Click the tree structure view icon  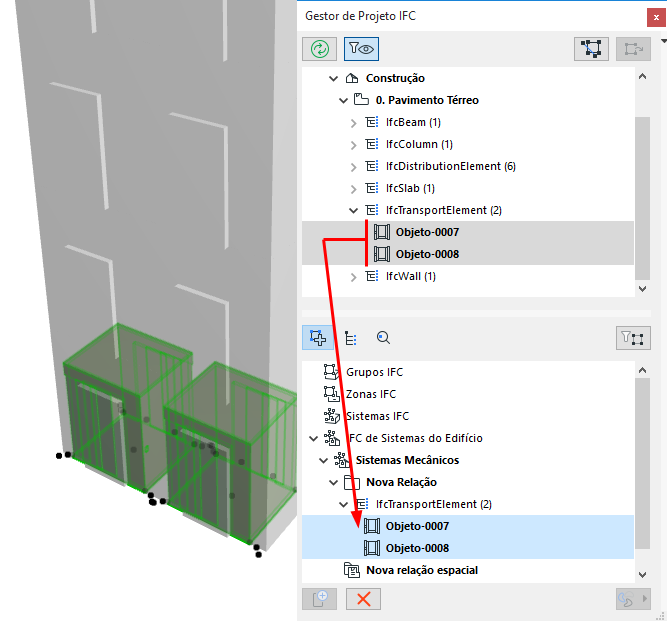pyautogui.click(x=351, y=338)
